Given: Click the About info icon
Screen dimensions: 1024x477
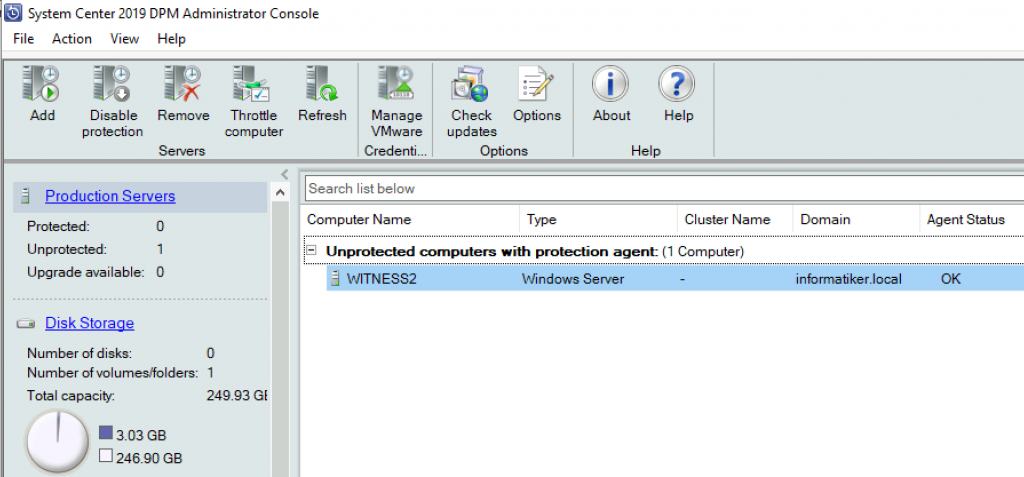Looking at the screenshot, I should (x=611, y=84).
